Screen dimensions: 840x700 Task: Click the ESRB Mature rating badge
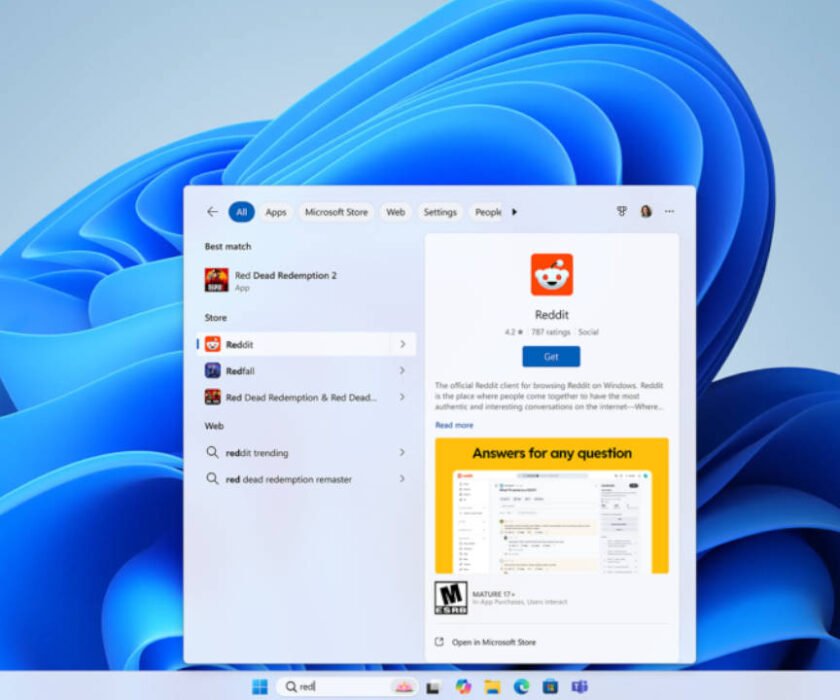[451, 598]
